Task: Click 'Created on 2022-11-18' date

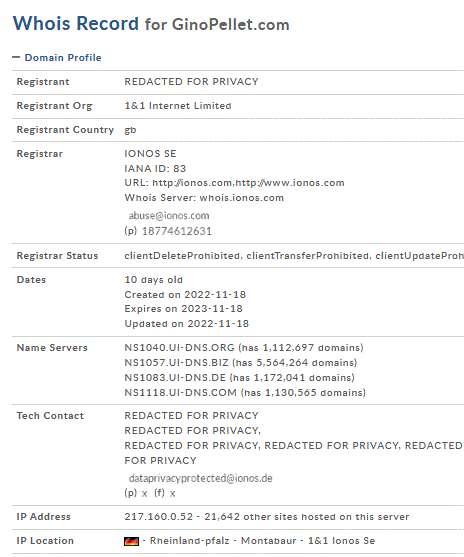Action: (185, 294)
